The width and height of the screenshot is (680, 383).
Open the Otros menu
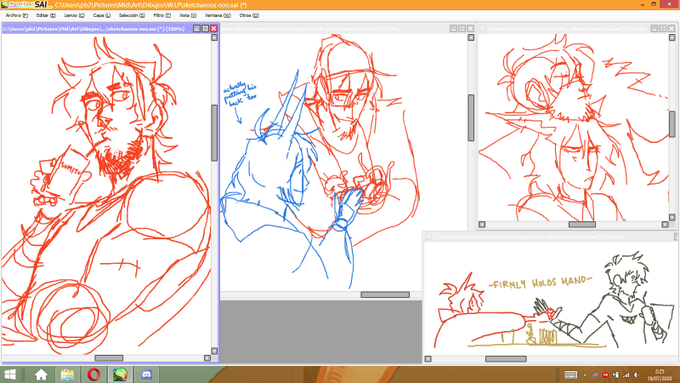point(249,15)
